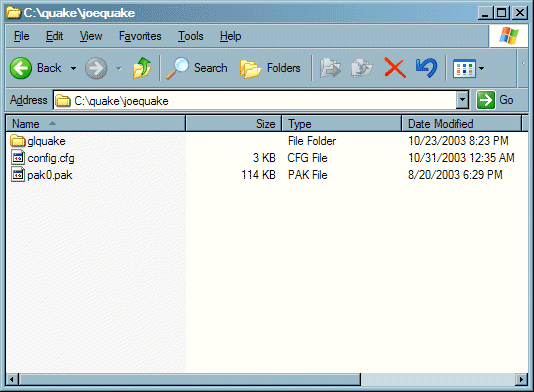This screenshot has height=392, width=534.
Task: Open the Help menu
Action: [231, 36]
